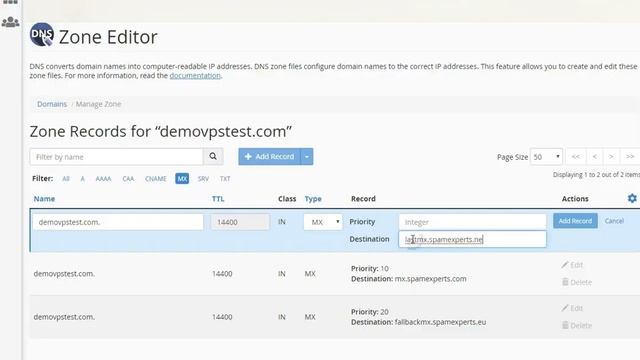Viewport: 640px width, 360px height.
Task: Go to first page of results
Action: click(x=576, y=157)
